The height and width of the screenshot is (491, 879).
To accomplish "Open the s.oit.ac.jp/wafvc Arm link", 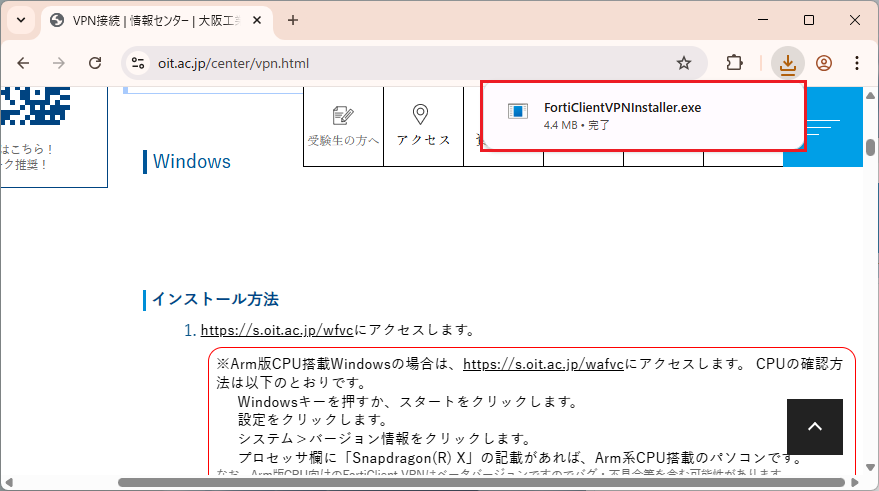I will [x=544, y=365].
